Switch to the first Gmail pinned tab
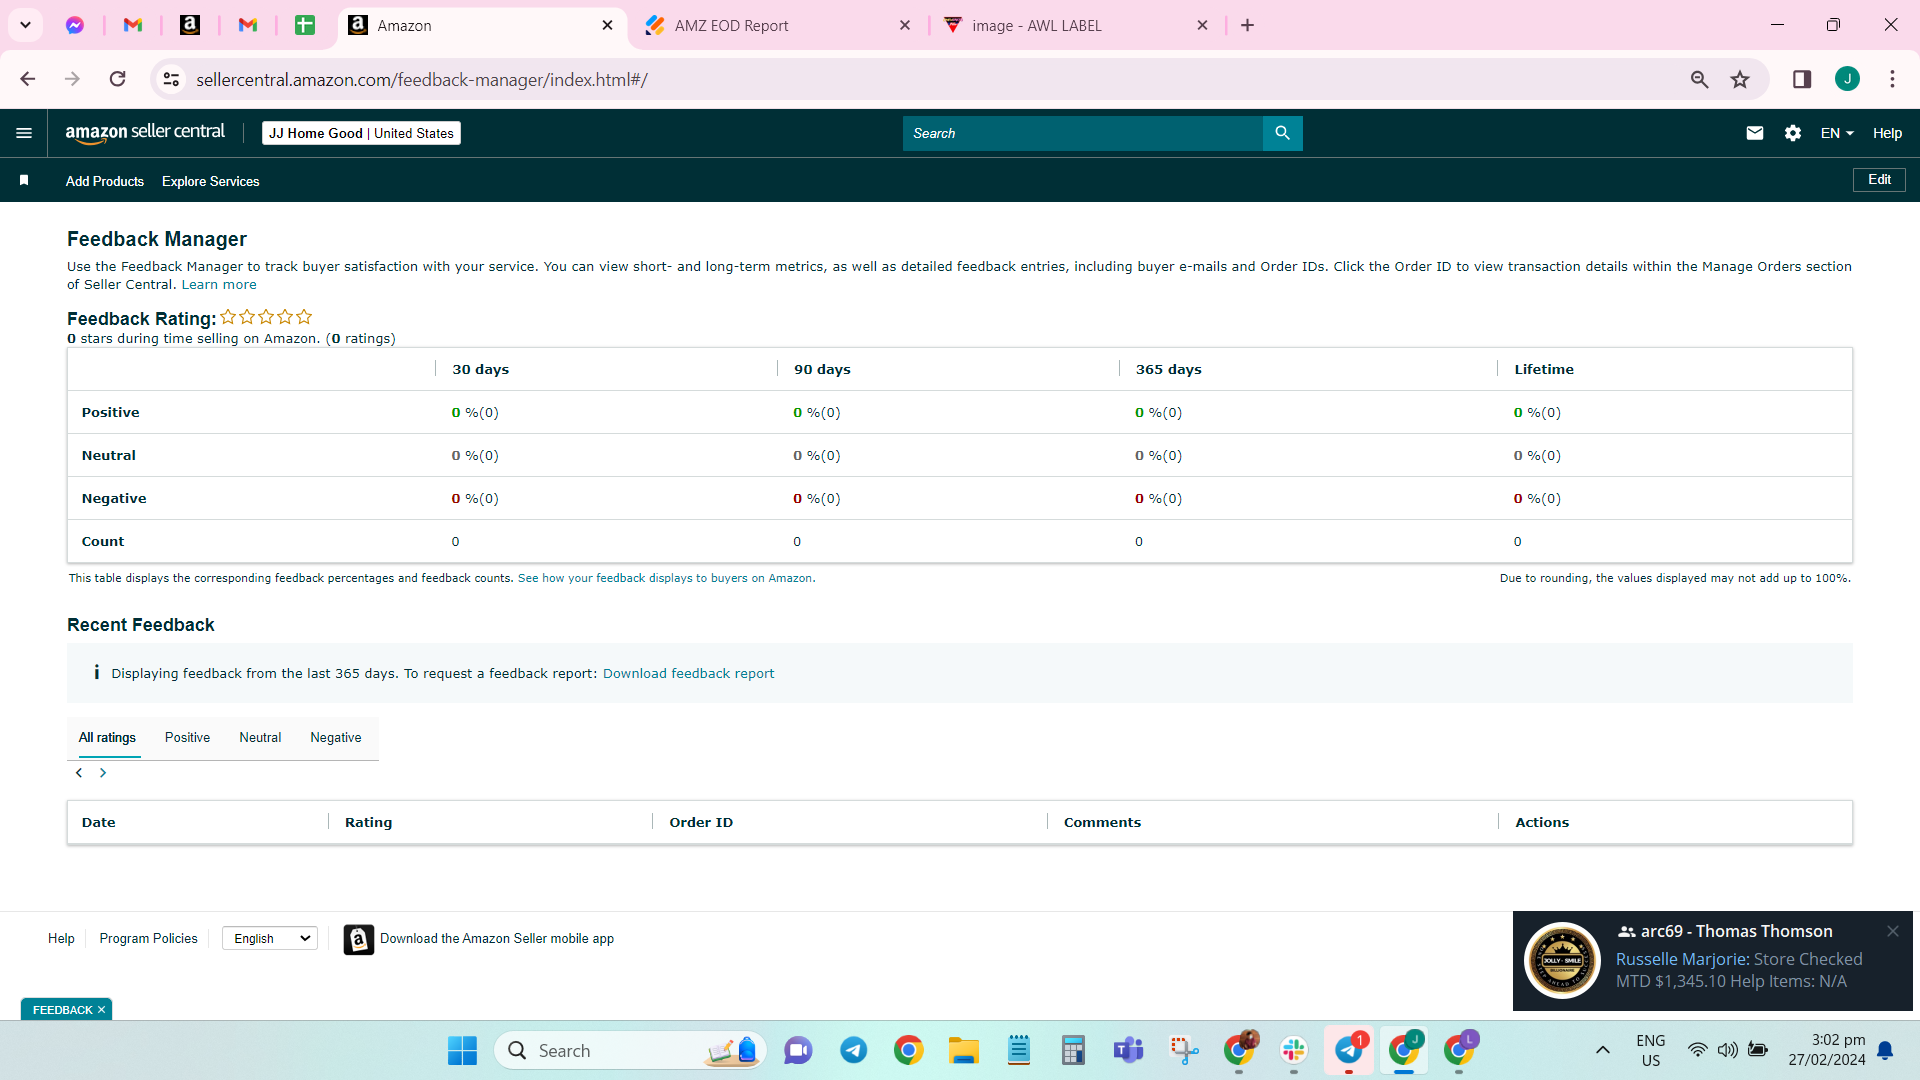 coord(133,25)
